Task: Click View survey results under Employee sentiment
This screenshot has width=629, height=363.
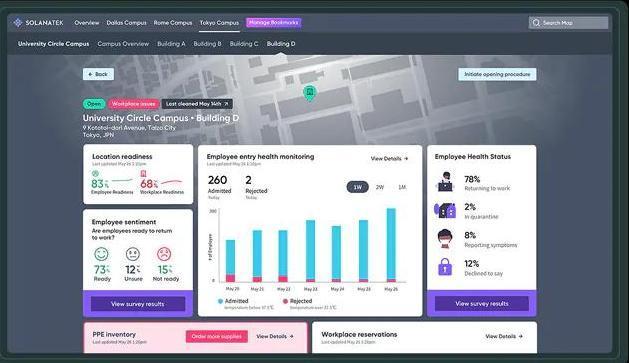Action: tap(138, 304)
